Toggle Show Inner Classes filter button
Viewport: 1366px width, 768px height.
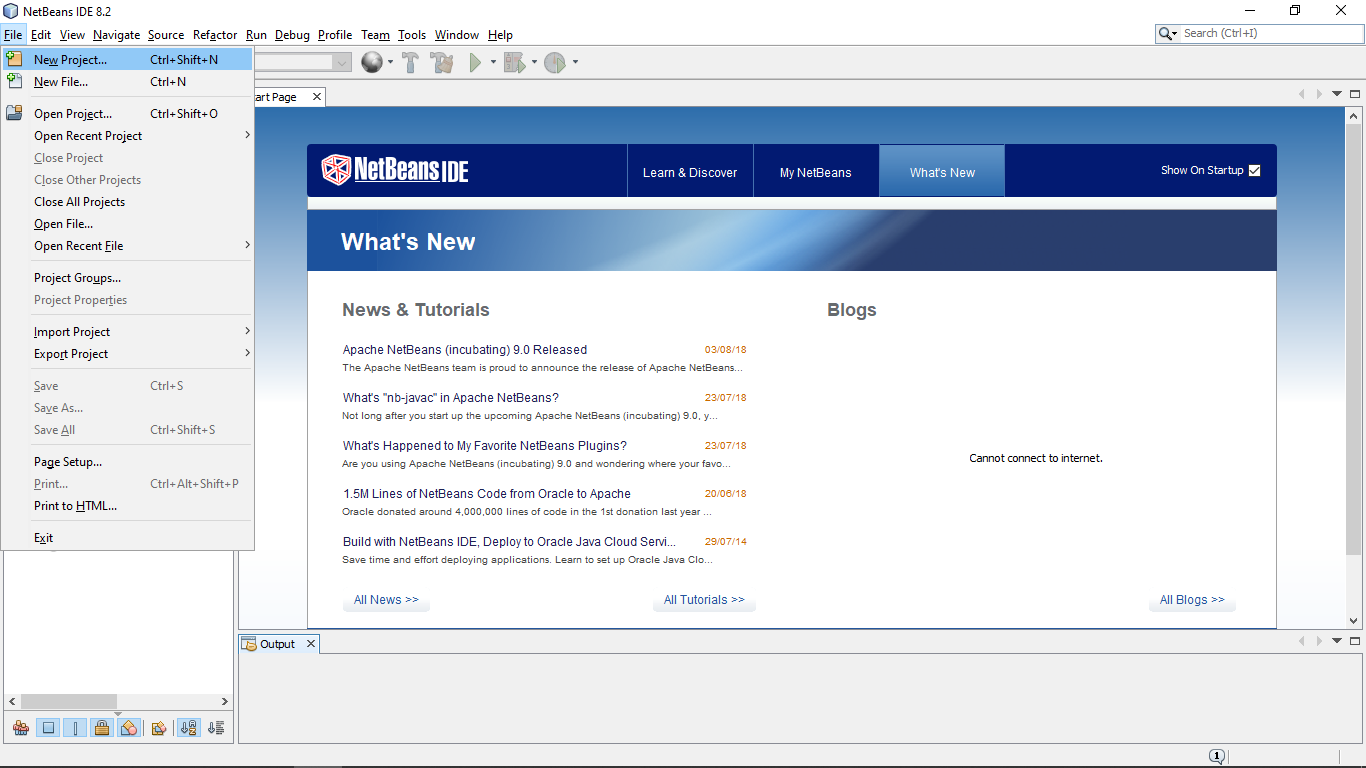[x=129, y=728]
